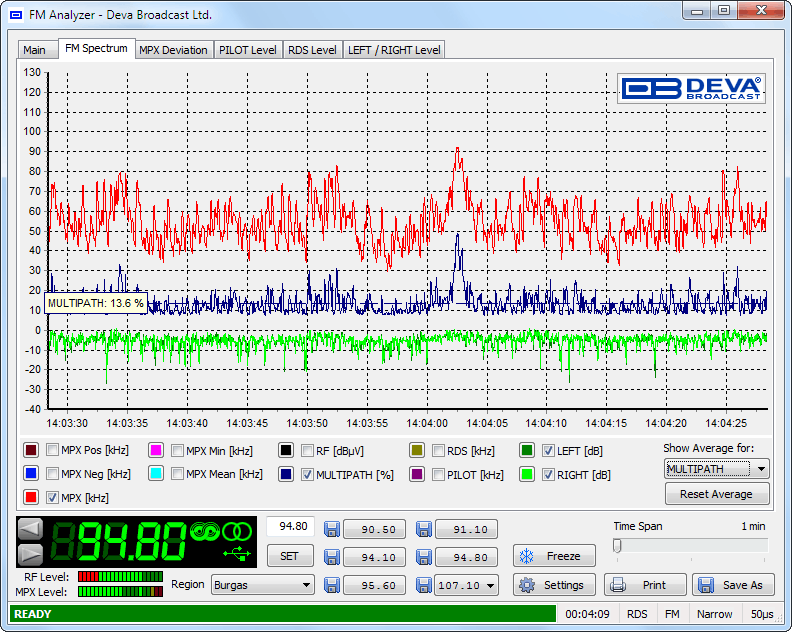Click the bright green RIGHT color swatch
Screen dimensions: 792x632
[x=527, y=474]
